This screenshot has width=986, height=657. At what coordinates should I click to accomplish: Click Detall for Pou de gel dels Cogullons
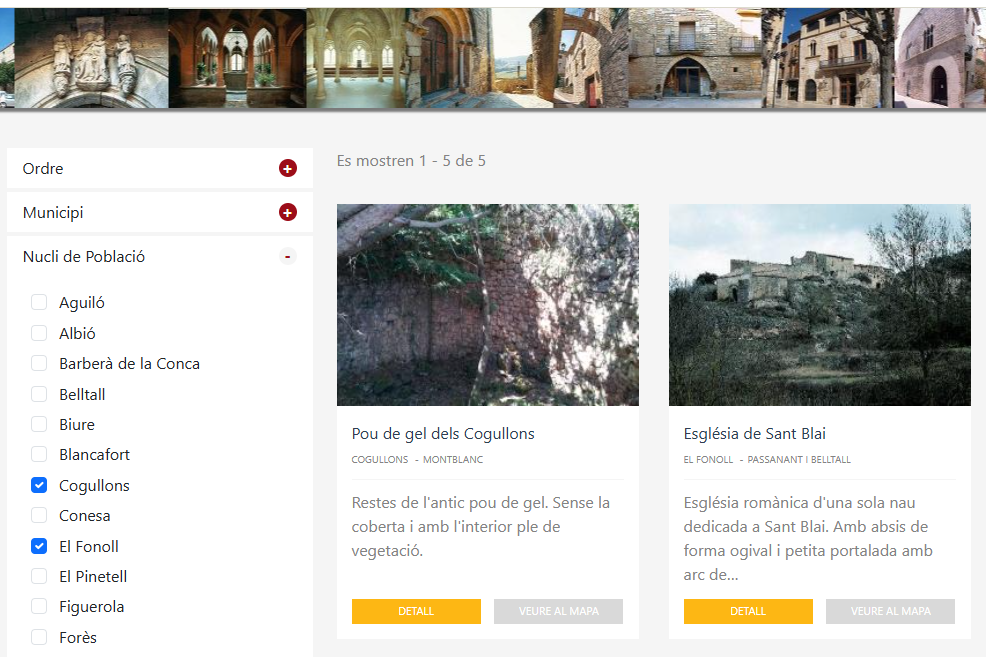point(416,611)
